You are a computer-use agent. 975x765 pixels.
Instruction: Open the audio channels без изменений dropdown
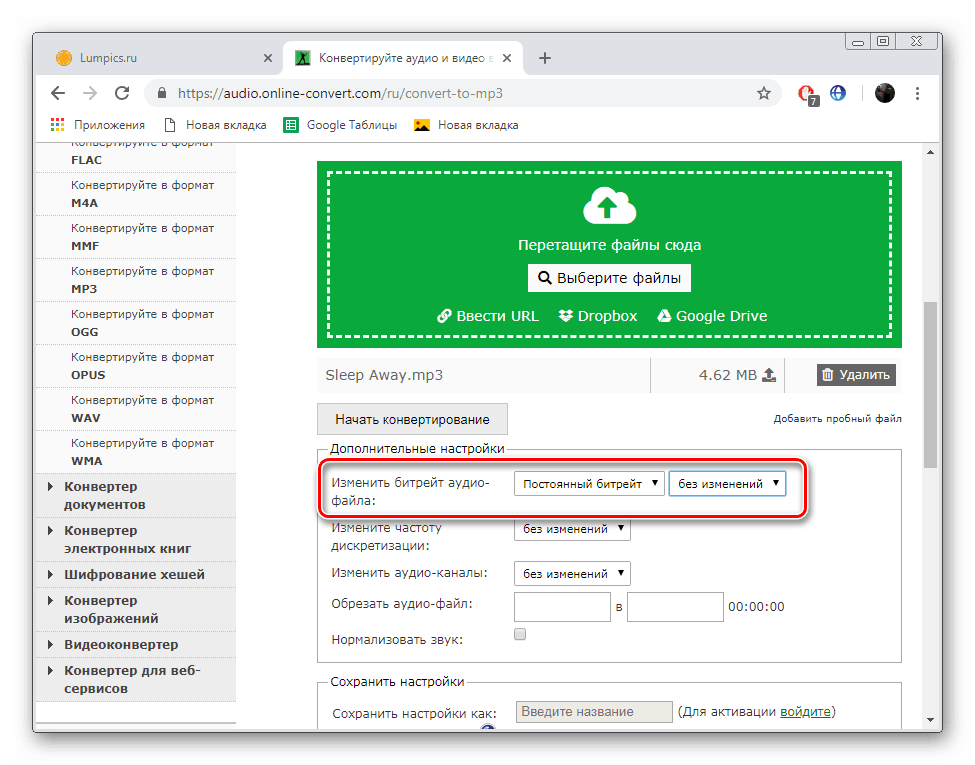click(x=572, y=573)
